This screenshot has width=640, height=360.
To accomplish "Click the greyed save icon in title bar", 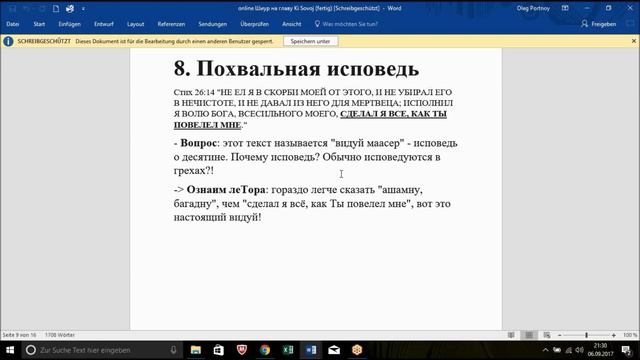I will 12,8.
